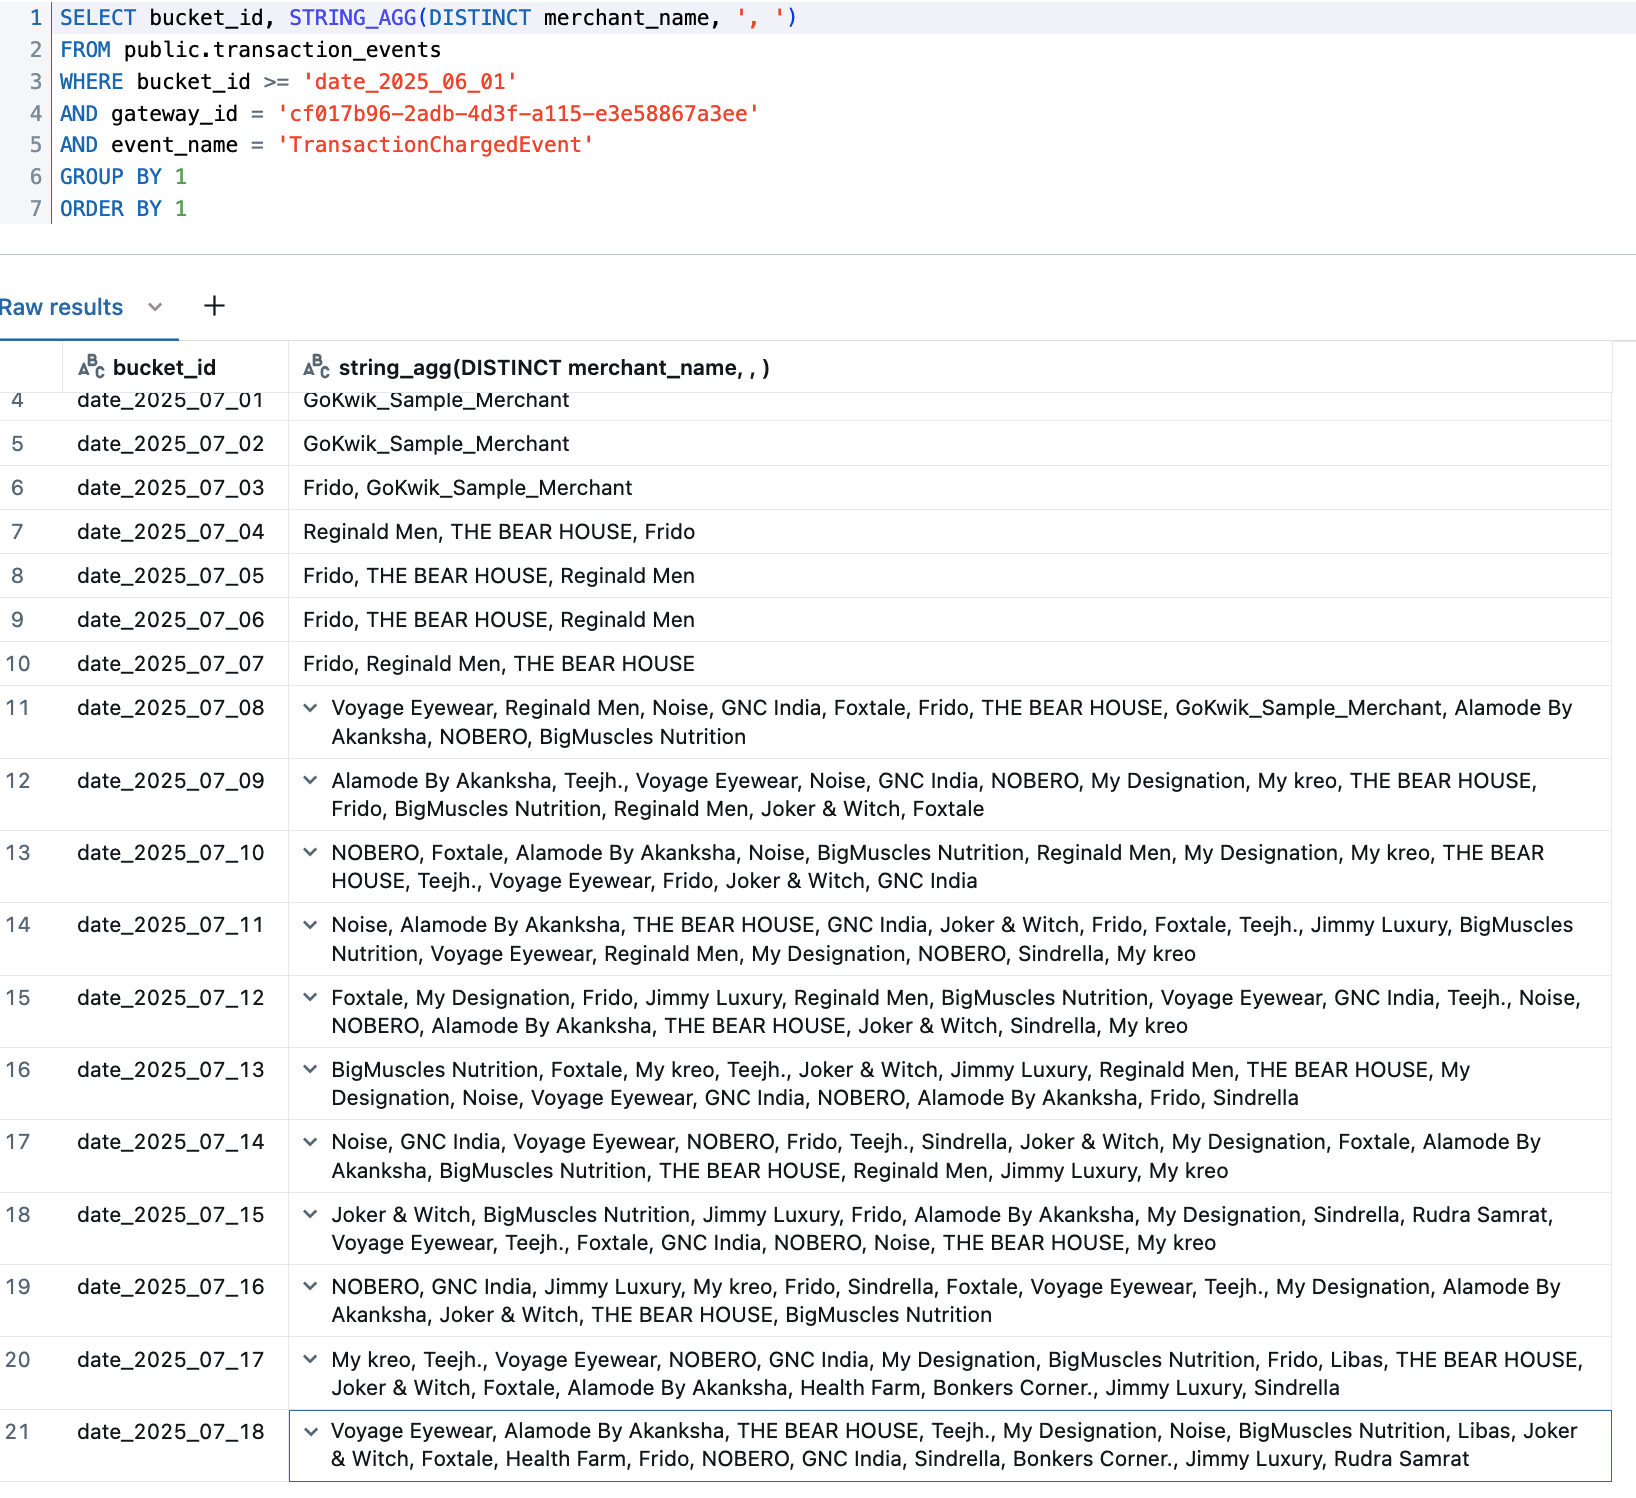The image size is (1636, 1498).
Task: Click the GROUP BY 1 query line
Action: [123, 177]
